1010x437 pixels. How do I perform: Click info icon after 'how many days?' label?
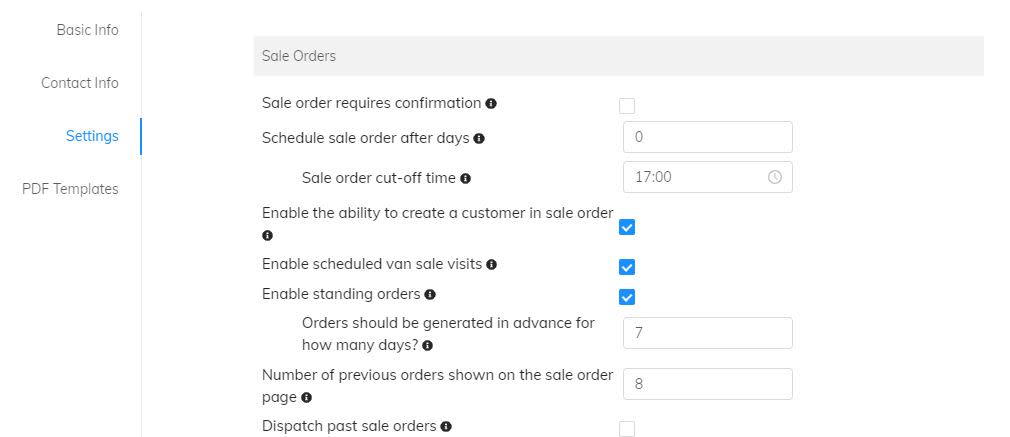(x=427, y=346)
